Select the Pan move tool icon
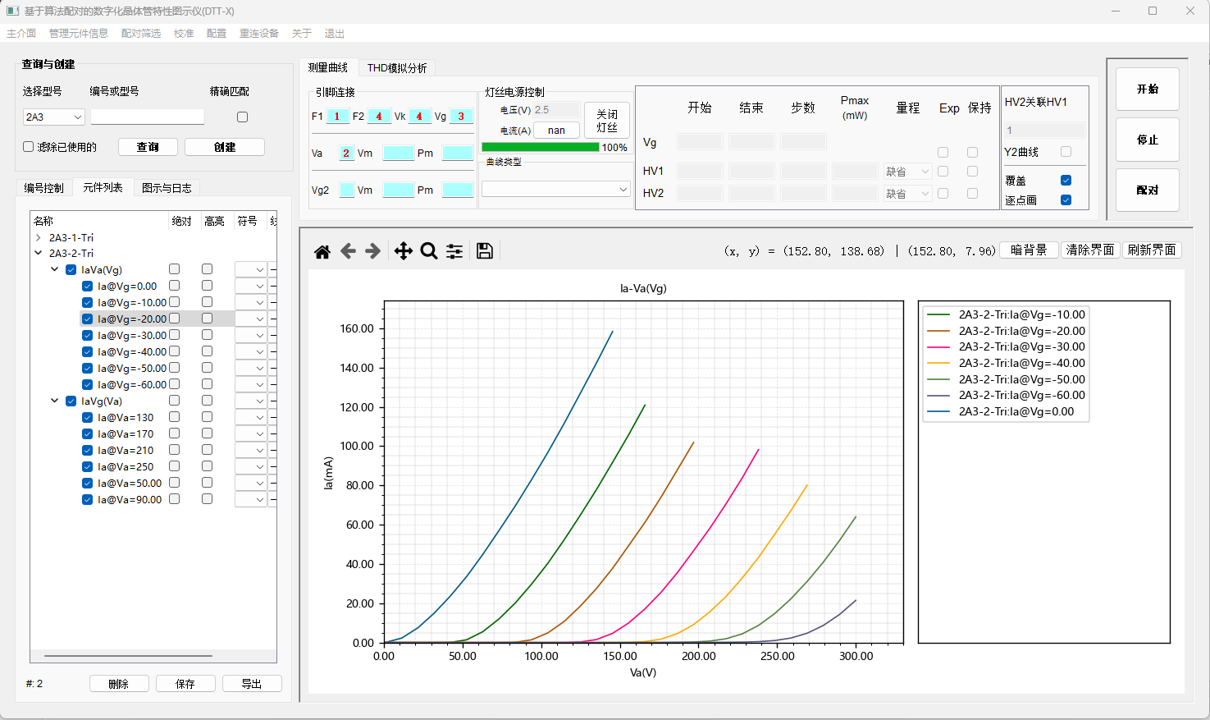Viewport: 1210px width, 720px height. pos(403,251)
